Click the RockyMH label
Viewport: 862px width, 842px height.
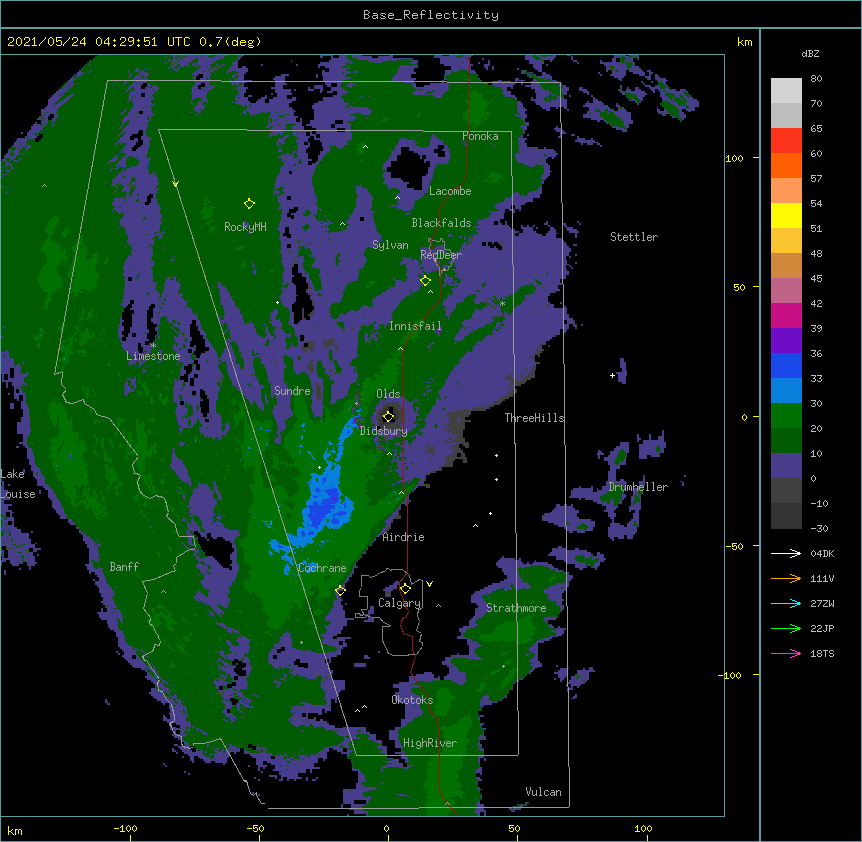[x=245, y=227]
